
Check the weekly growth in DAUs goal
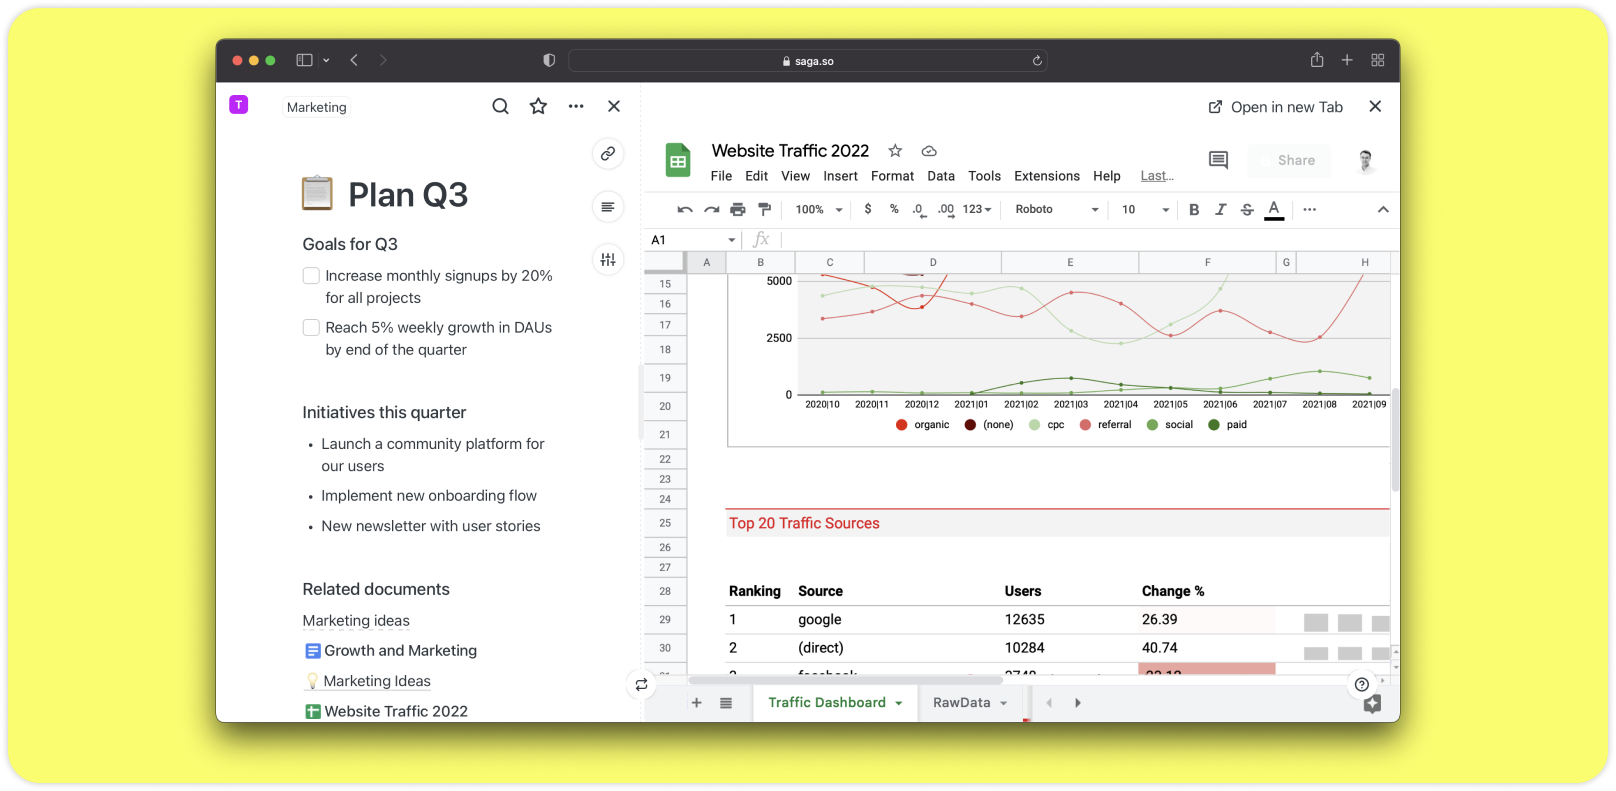pos(311,328)
